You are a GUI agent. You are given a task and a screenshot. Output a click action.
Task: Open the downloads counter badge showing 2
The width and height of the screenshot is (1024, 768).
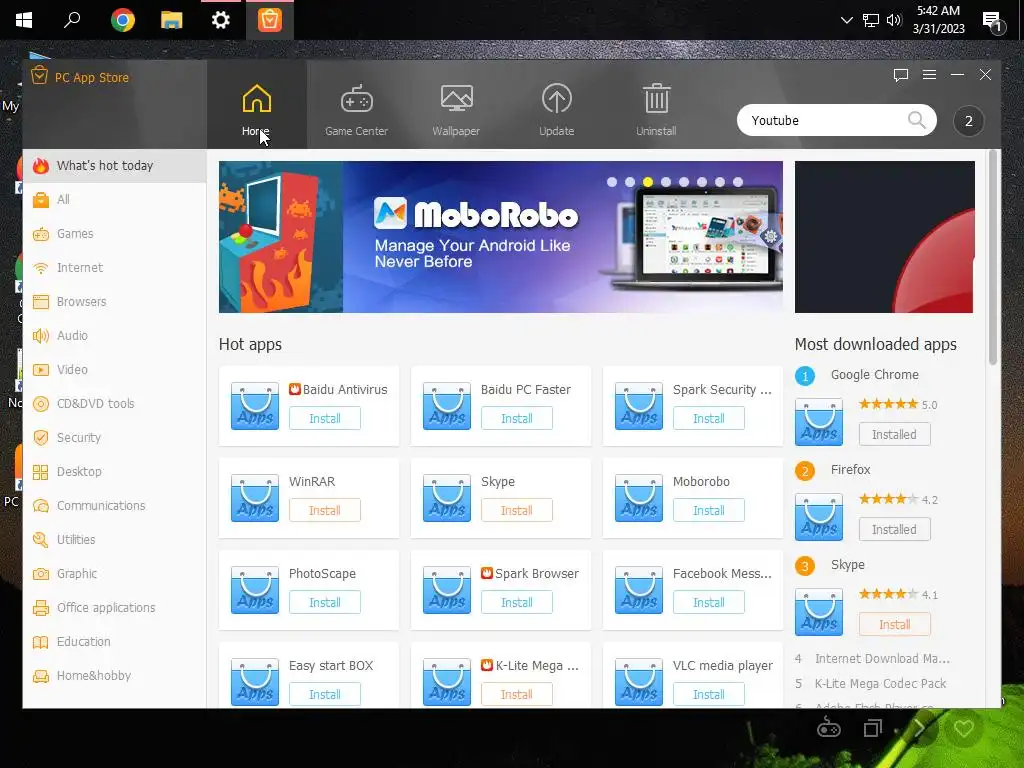coord(968,121)
